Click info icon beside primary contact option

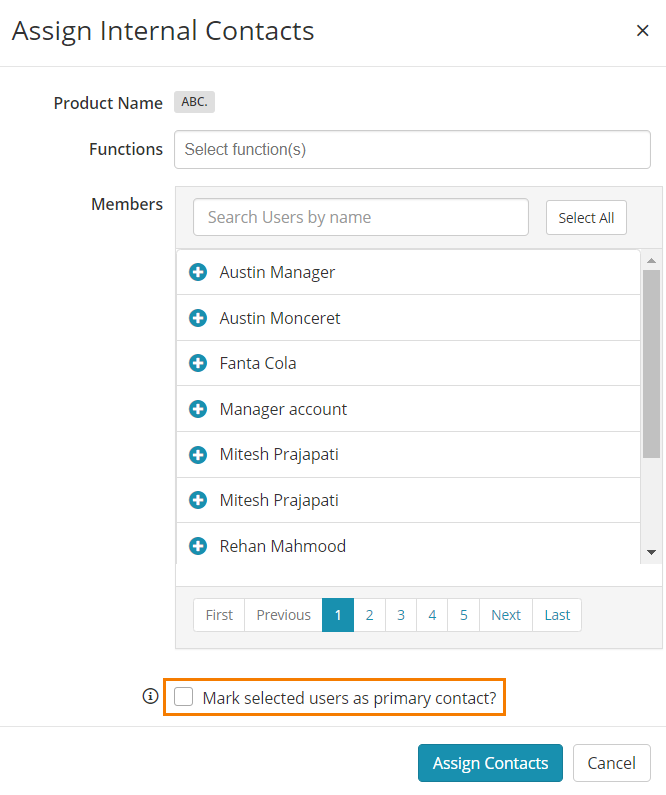coord(150,696)
